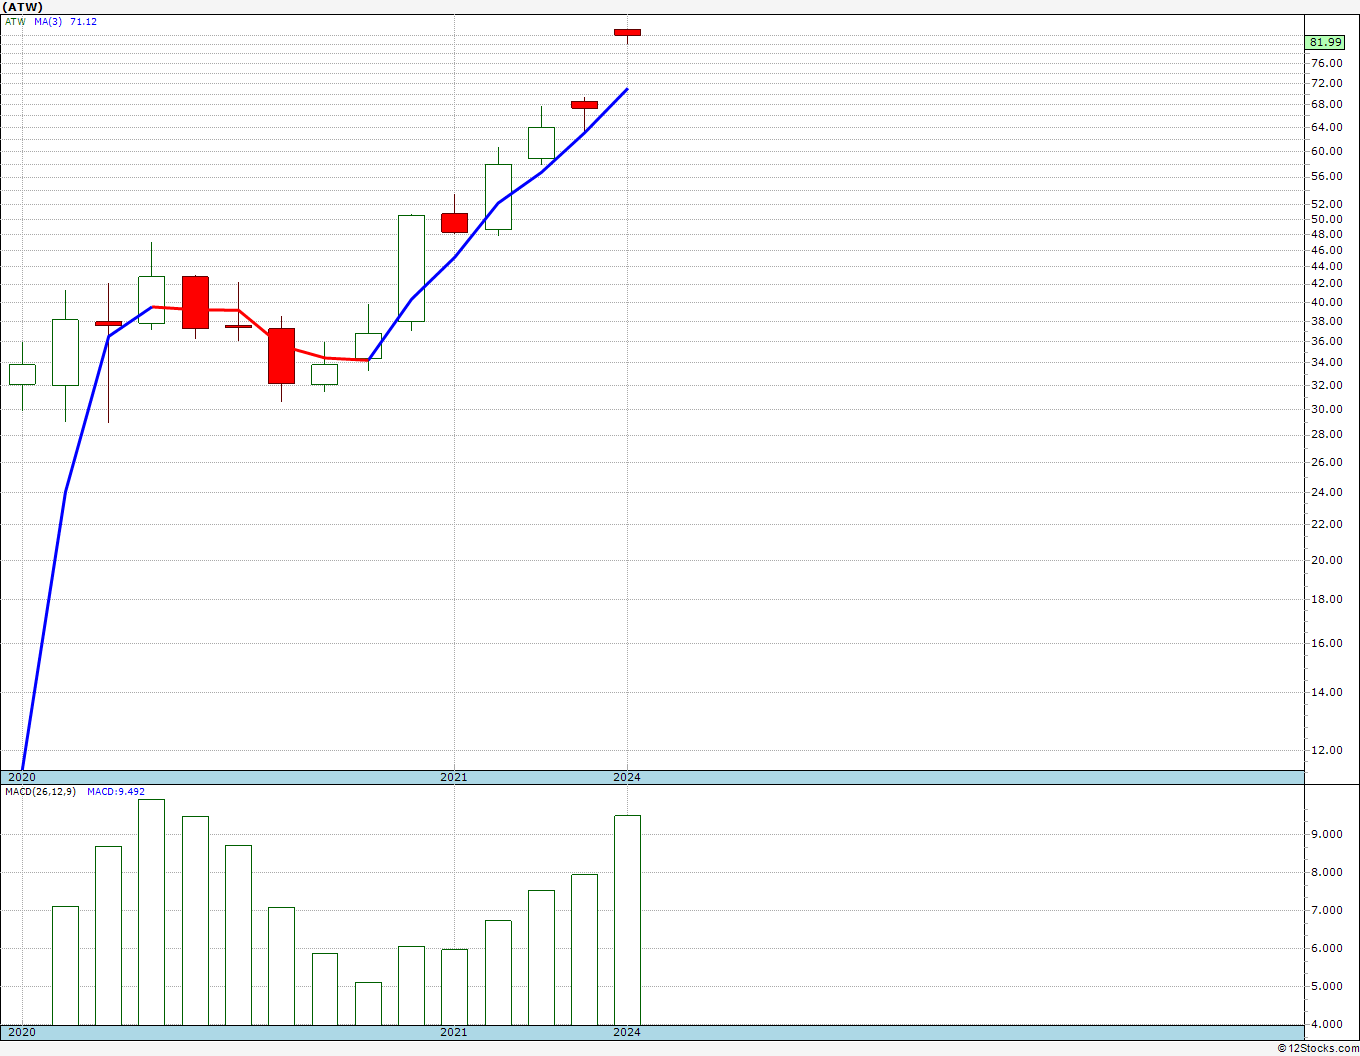The height and width of the screenshot is (1056, 1360).
Task: Click the 42.00 price axis label
Action: click(x=1327, y=284)
